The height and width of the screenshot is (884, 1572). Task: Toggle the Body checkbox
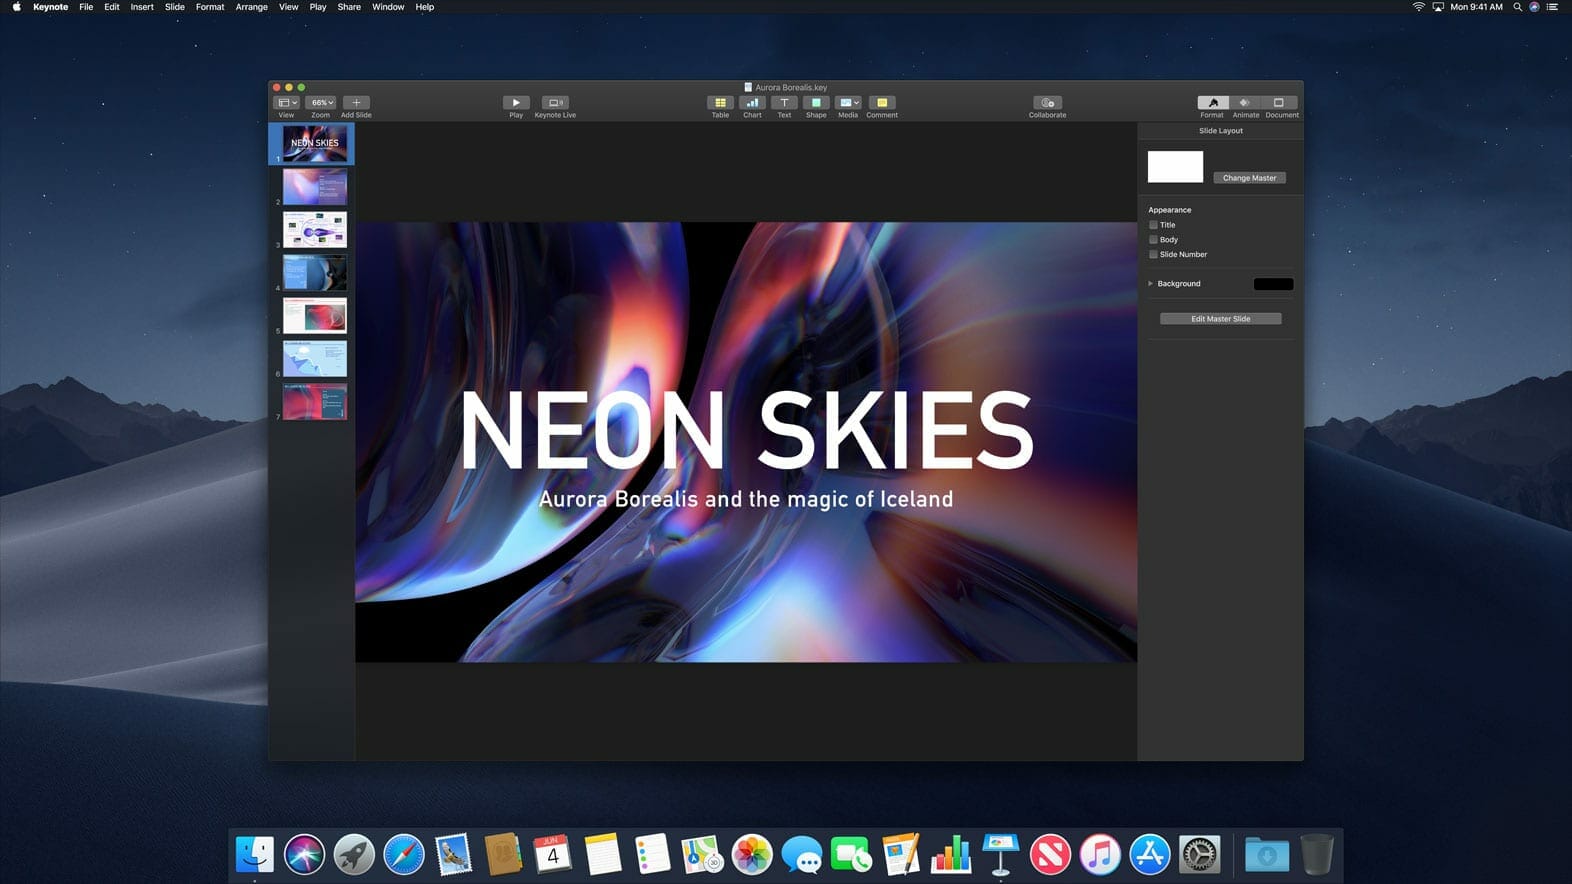point(1153,240)
